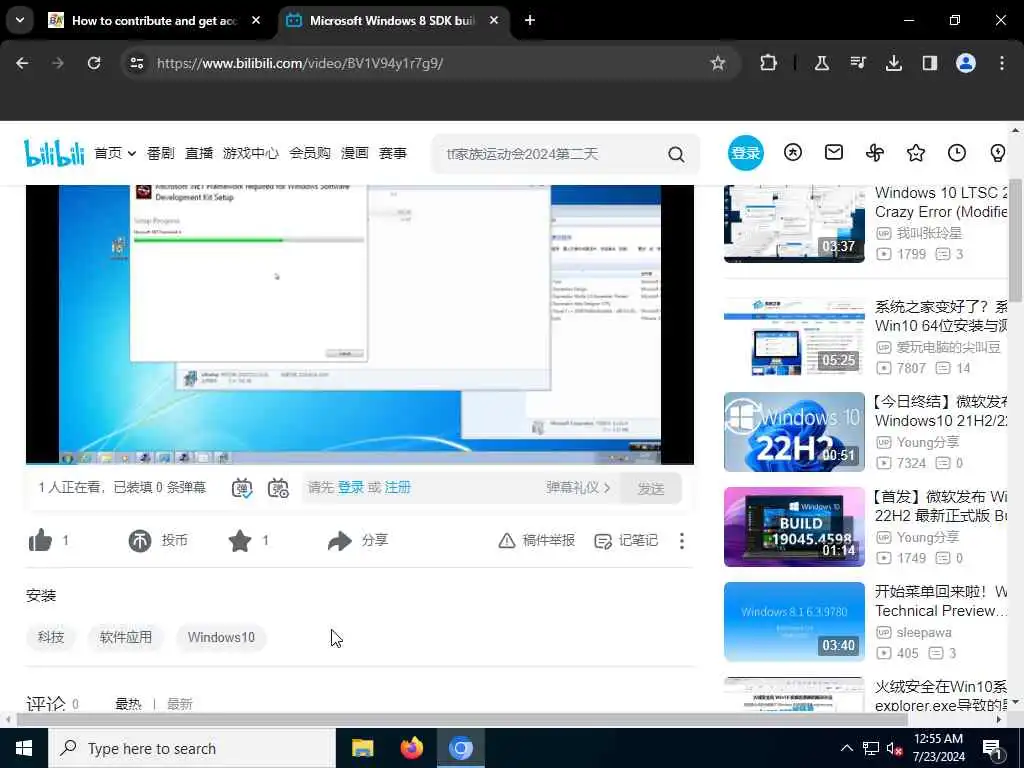Click the browser back arrow

(22, 63)
